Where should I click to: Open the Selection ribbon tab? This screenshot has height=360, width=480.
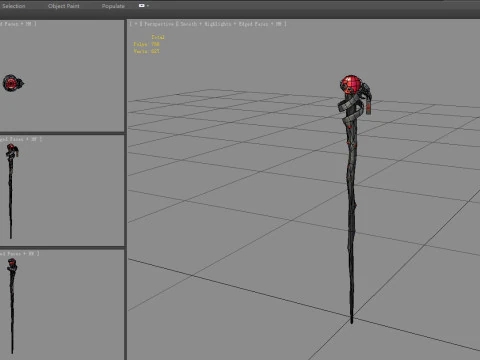click(x=14, y=6)
